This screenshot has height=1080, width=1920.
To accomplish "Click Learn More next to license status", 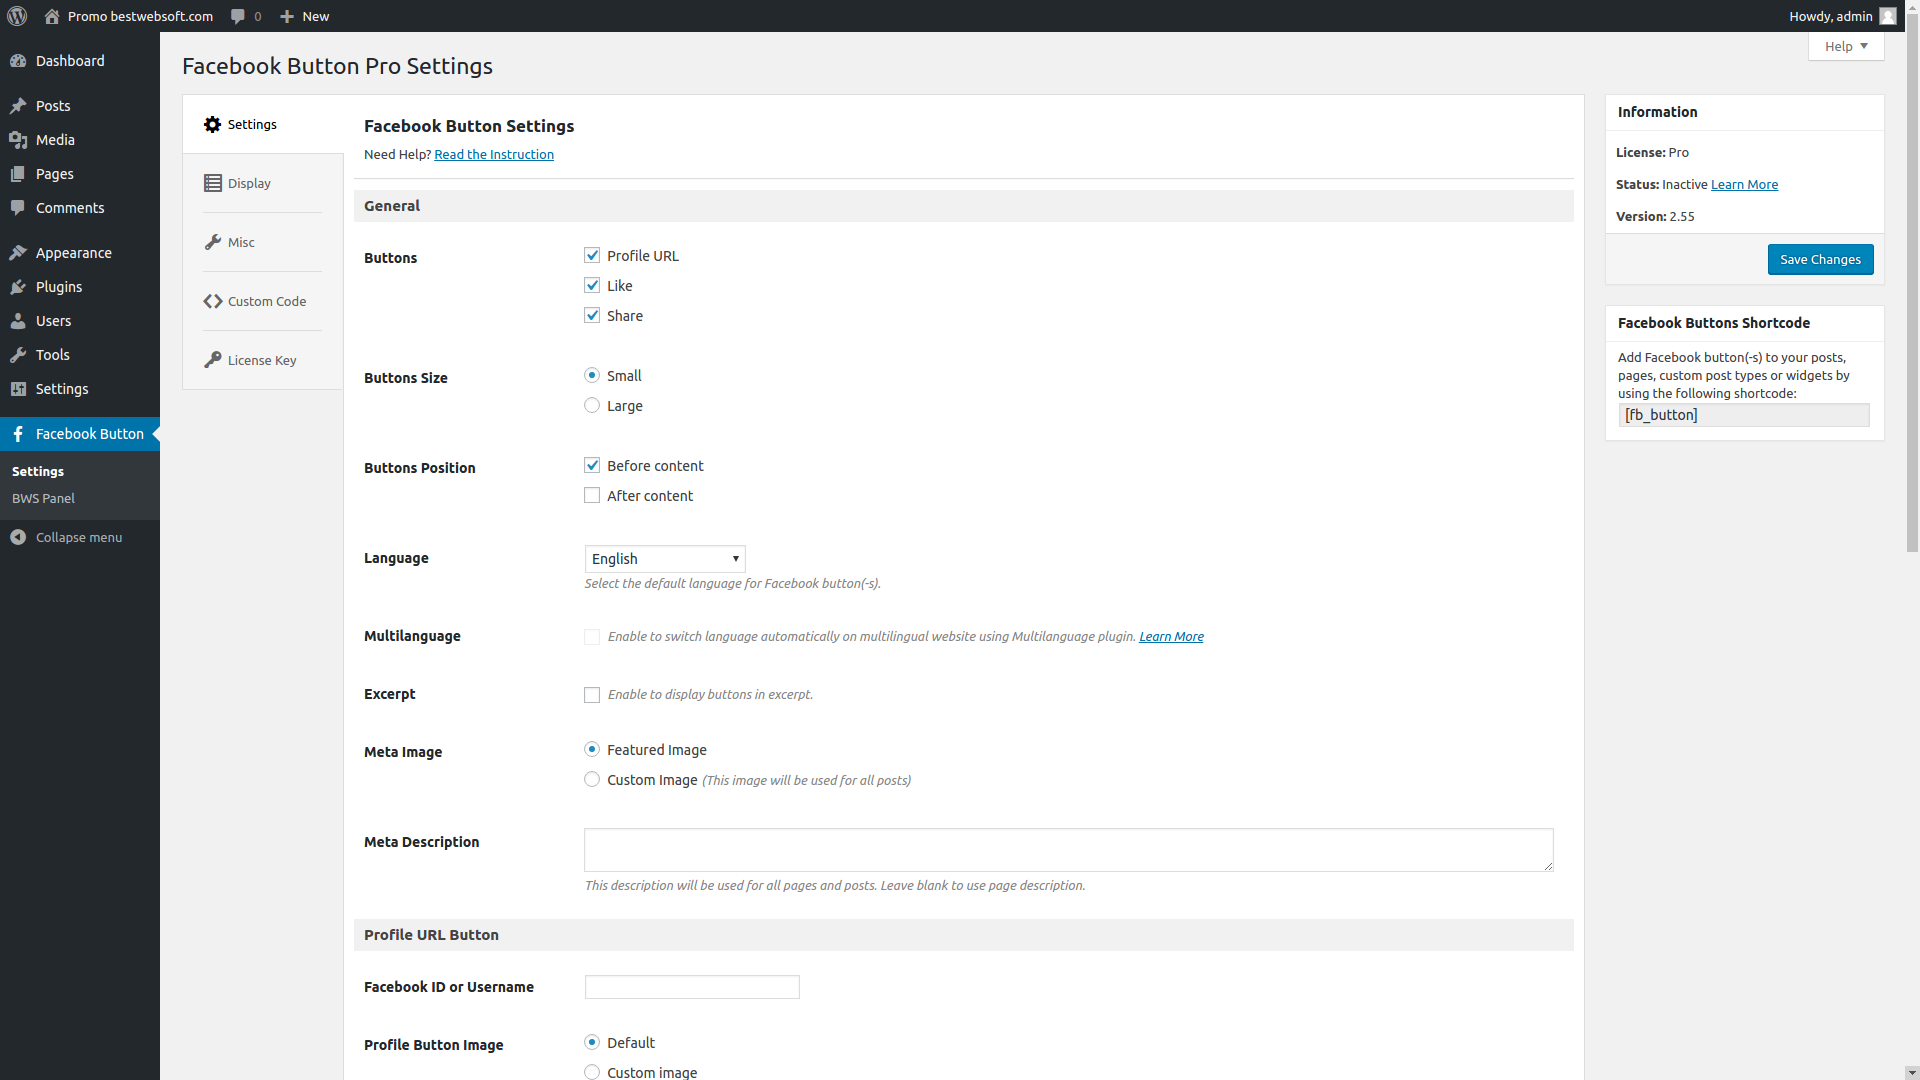I will (1744, 185).
